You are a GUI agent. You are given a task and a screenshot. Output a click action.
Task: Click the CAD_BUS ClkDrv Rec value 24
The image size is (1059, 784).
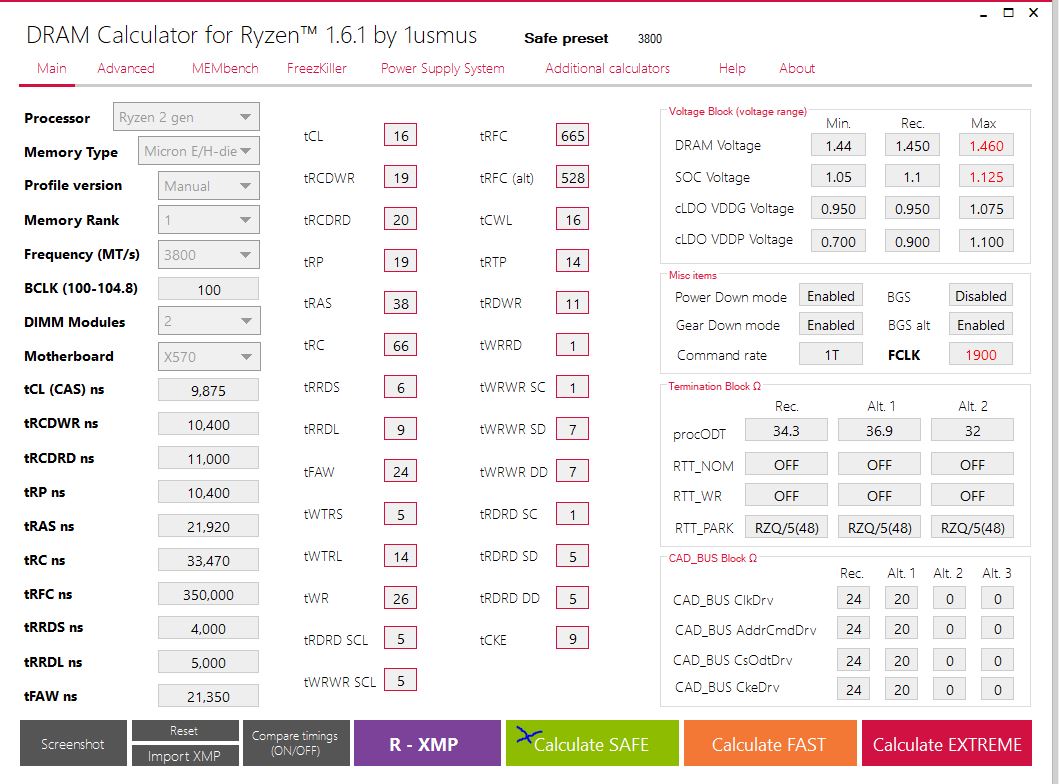coord(854,598)
